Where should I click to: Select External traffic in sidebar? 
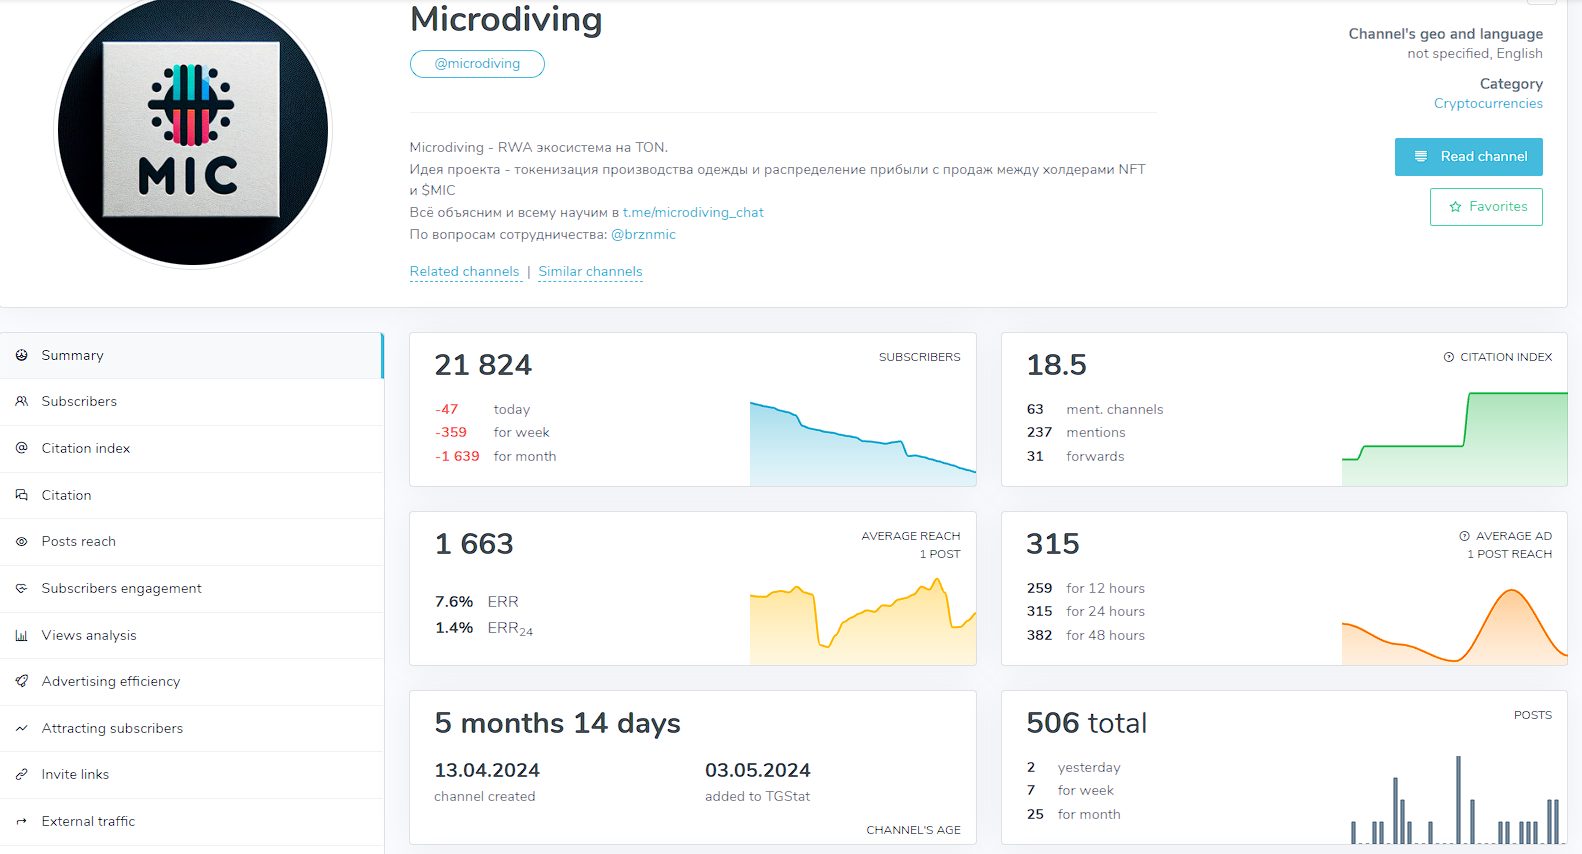coord(191,821)
